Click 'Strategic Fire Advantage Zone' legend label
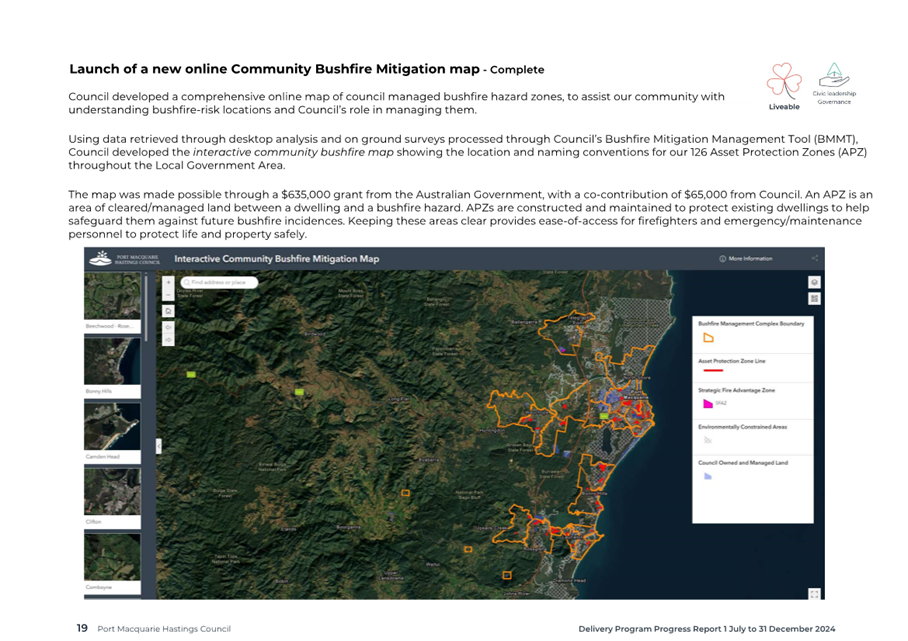This screenshot has width=908, height=641. pyautogui.click(x=737, y=390)
